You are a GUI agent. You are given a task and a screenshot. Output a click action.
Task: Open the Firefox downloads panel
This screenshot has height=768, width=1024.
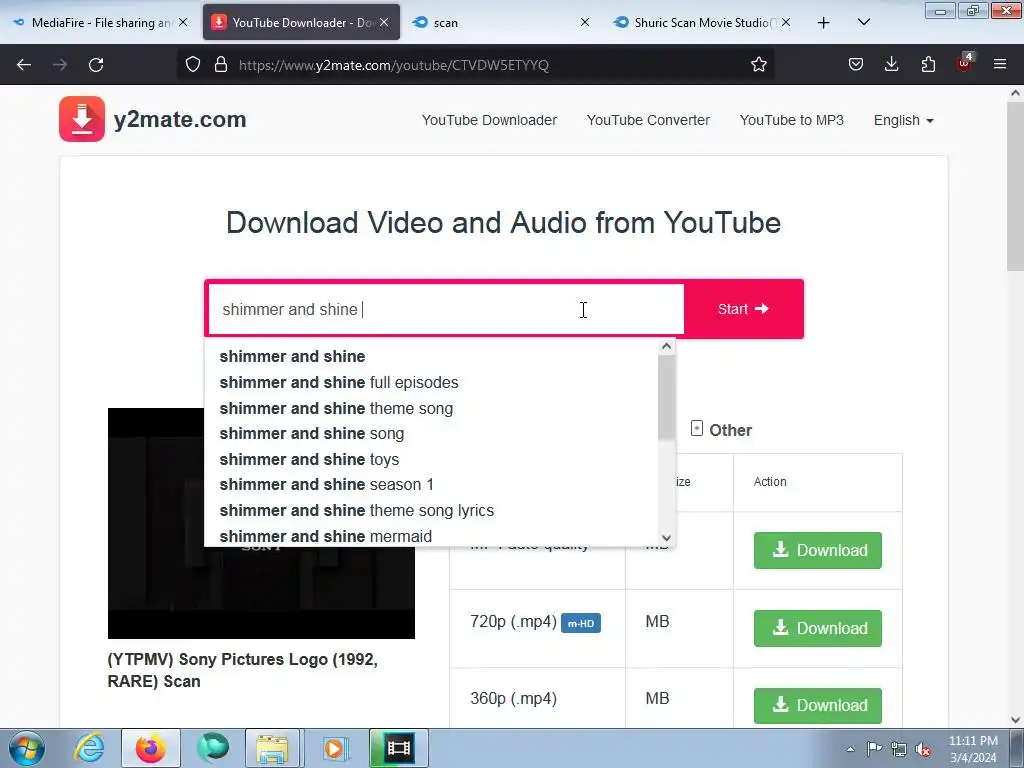pos(891,65)
